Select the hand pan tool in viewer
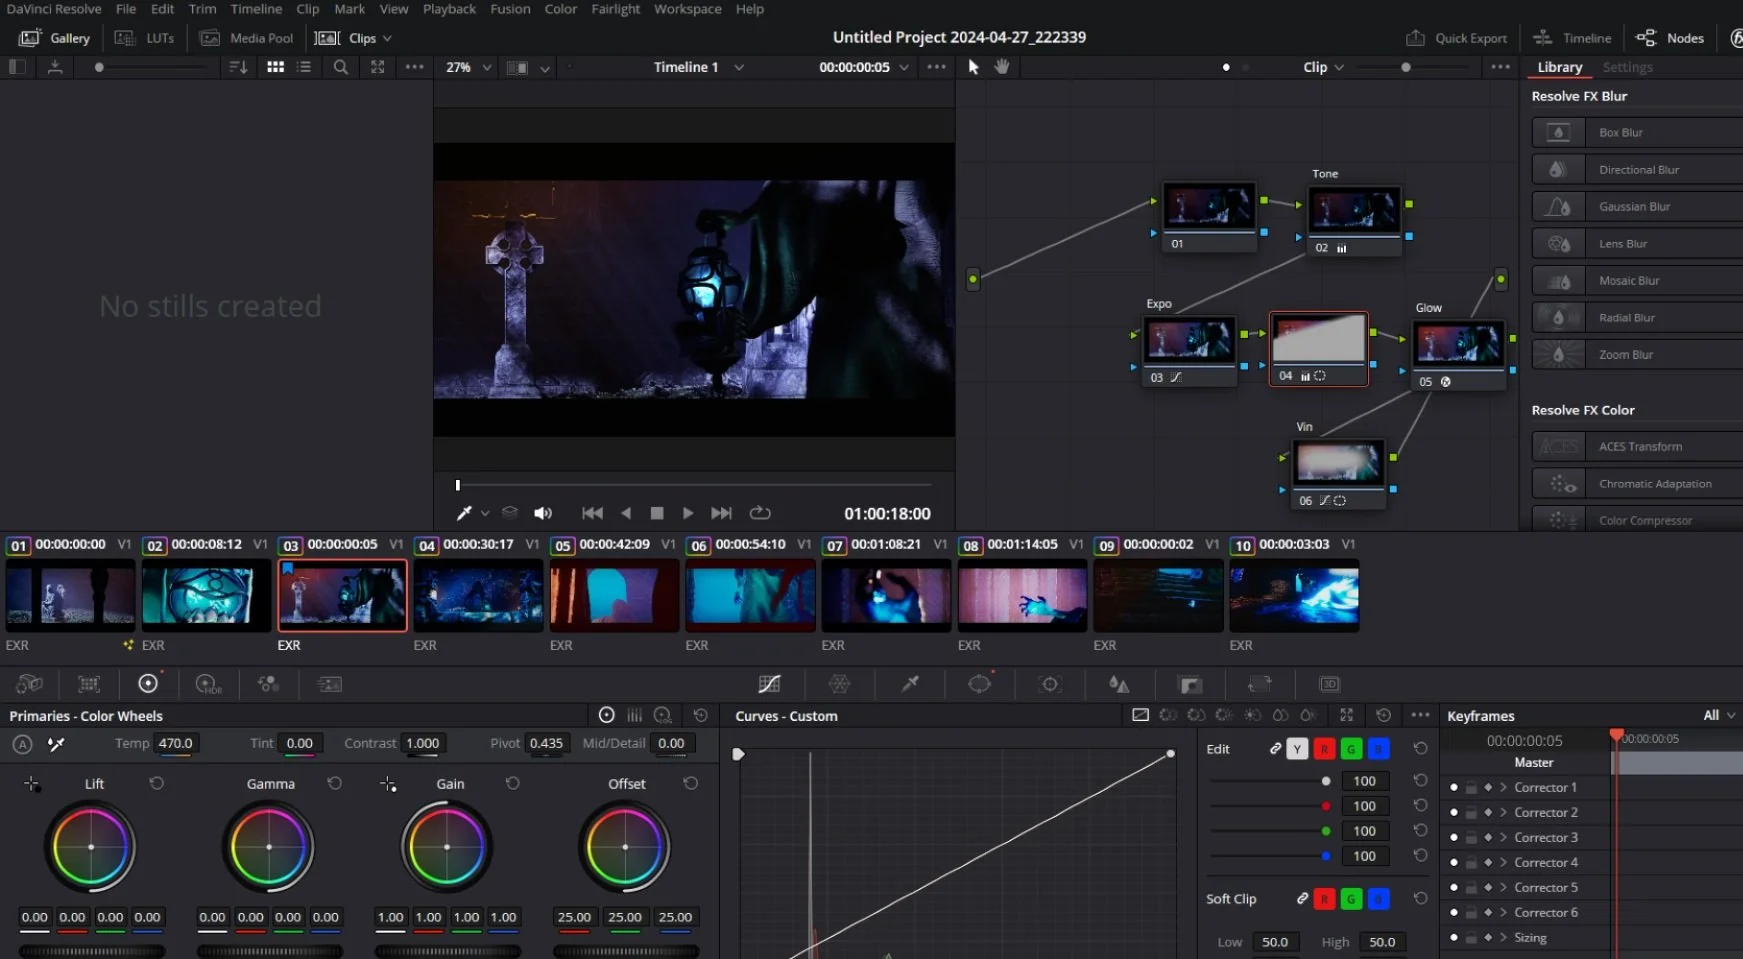 (1002, 67)
